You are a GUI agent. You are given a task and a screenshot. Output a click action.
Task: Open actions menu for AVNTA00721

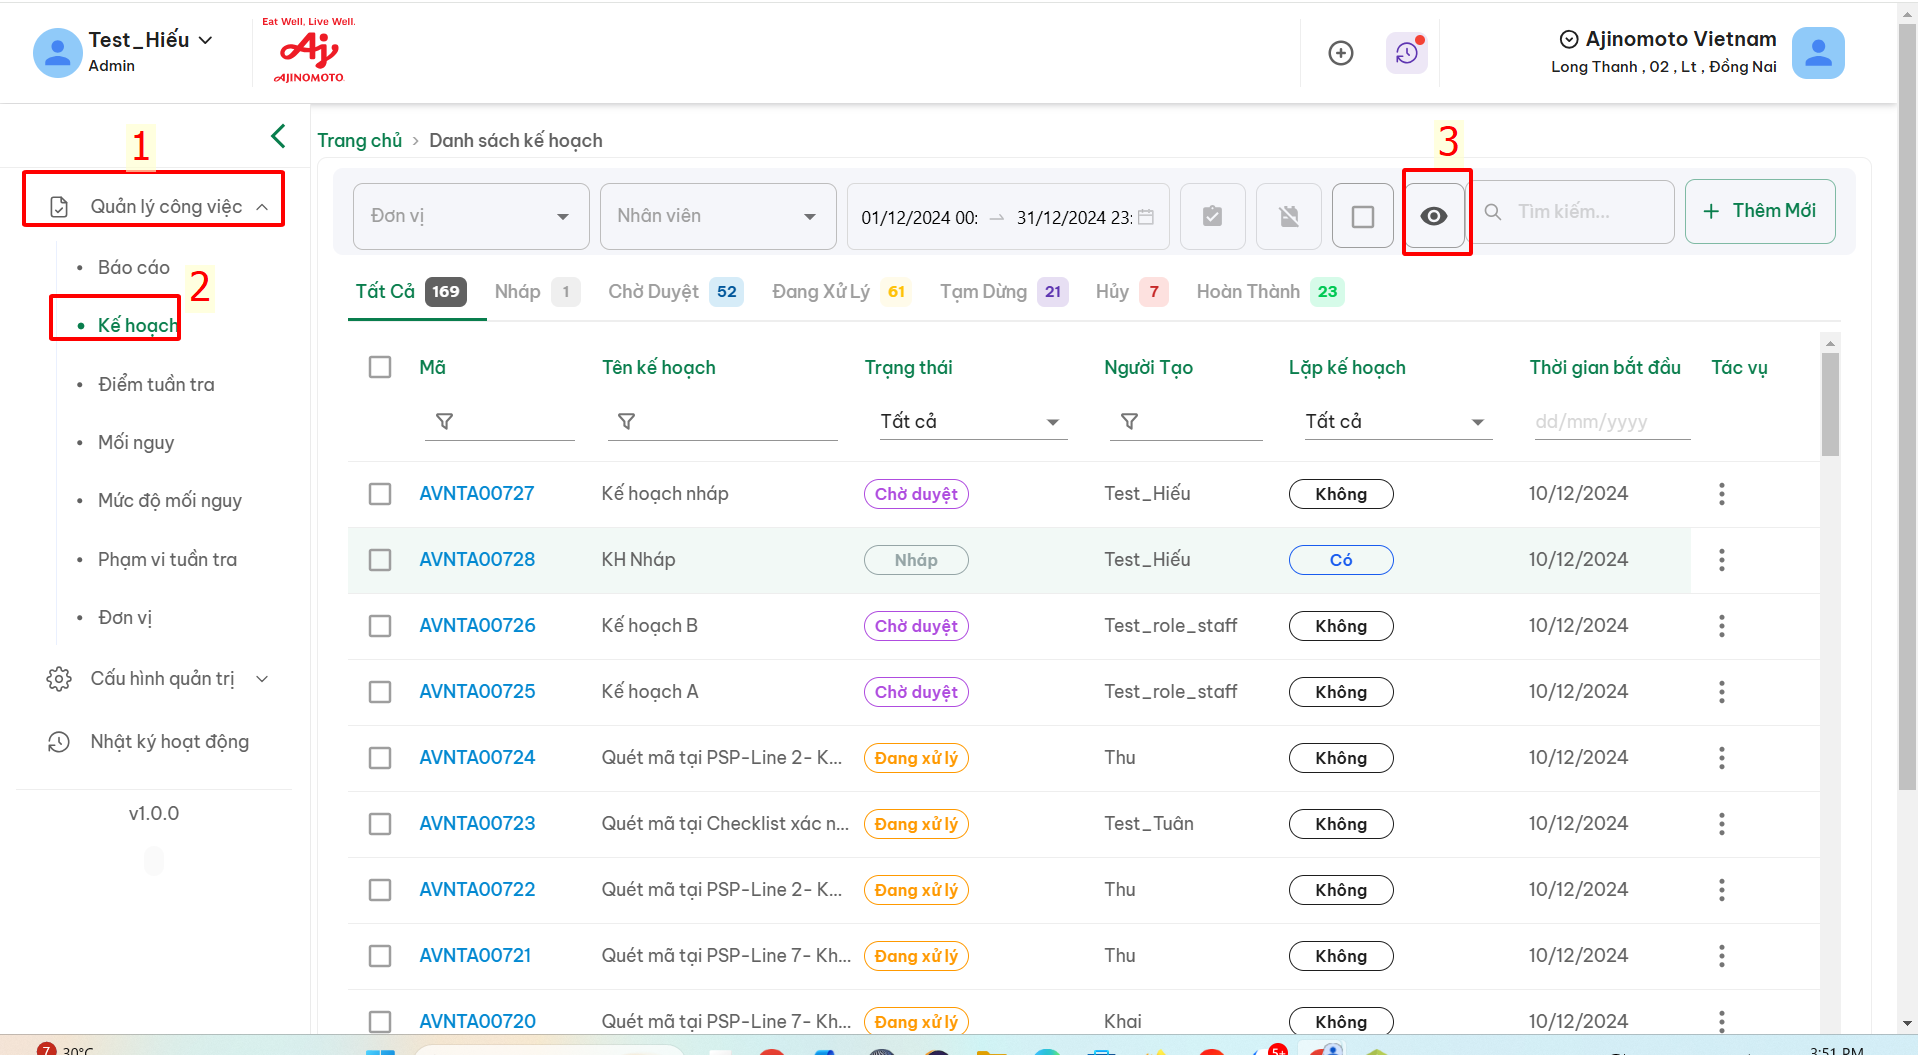coord(1721,956)
